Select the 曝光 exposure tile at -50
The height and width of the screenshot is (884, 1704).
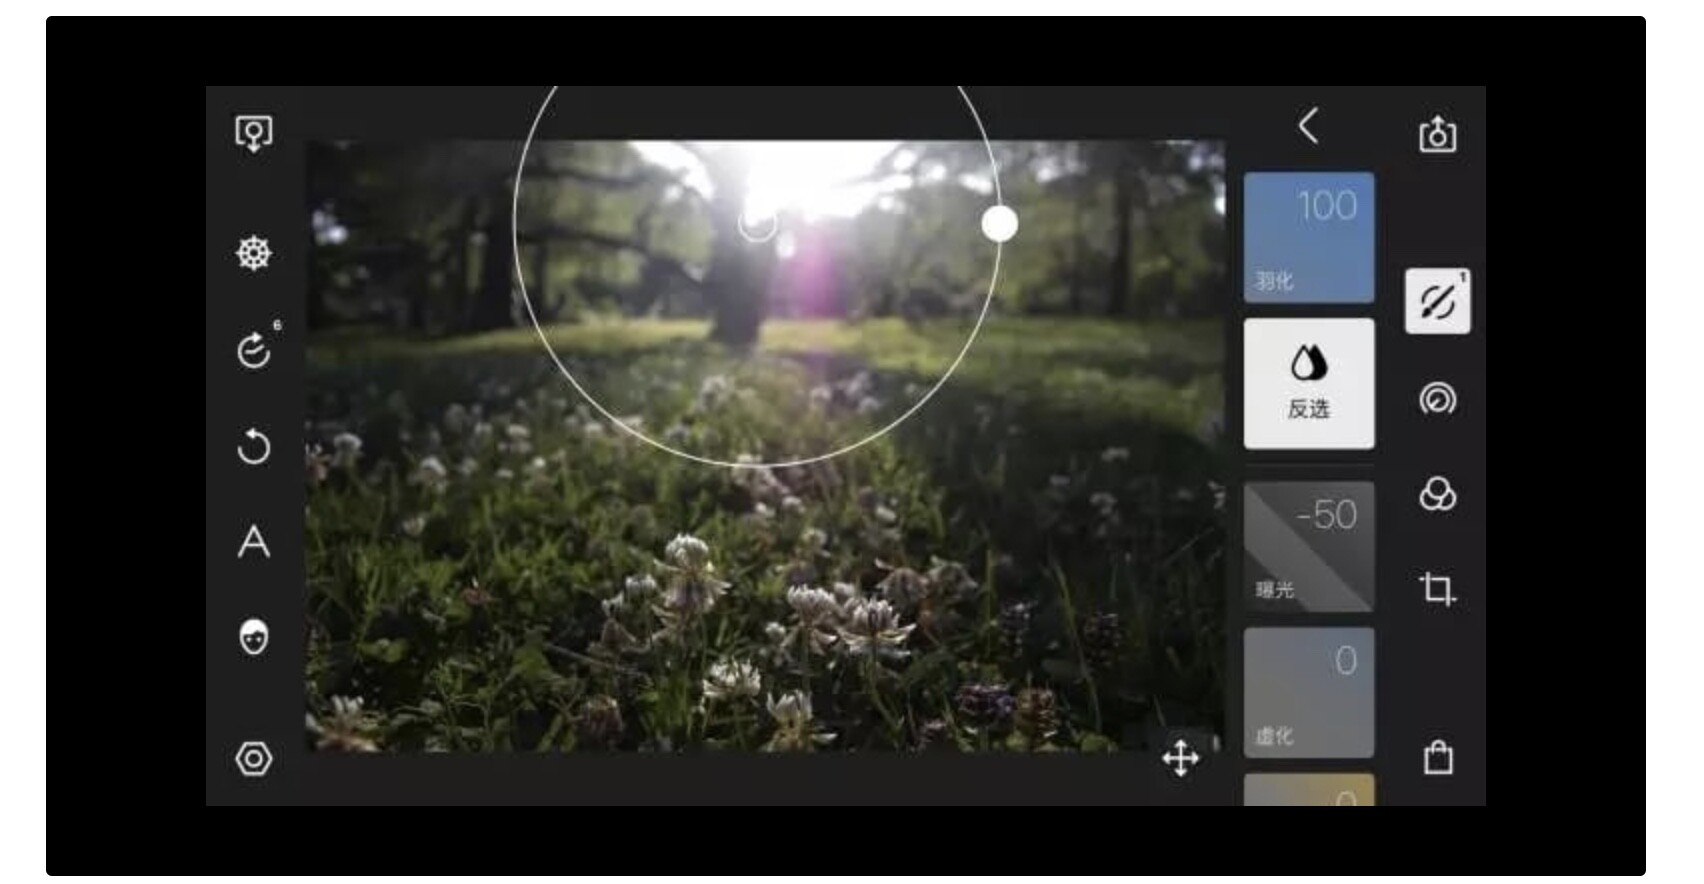click(x=1309, y=547)
